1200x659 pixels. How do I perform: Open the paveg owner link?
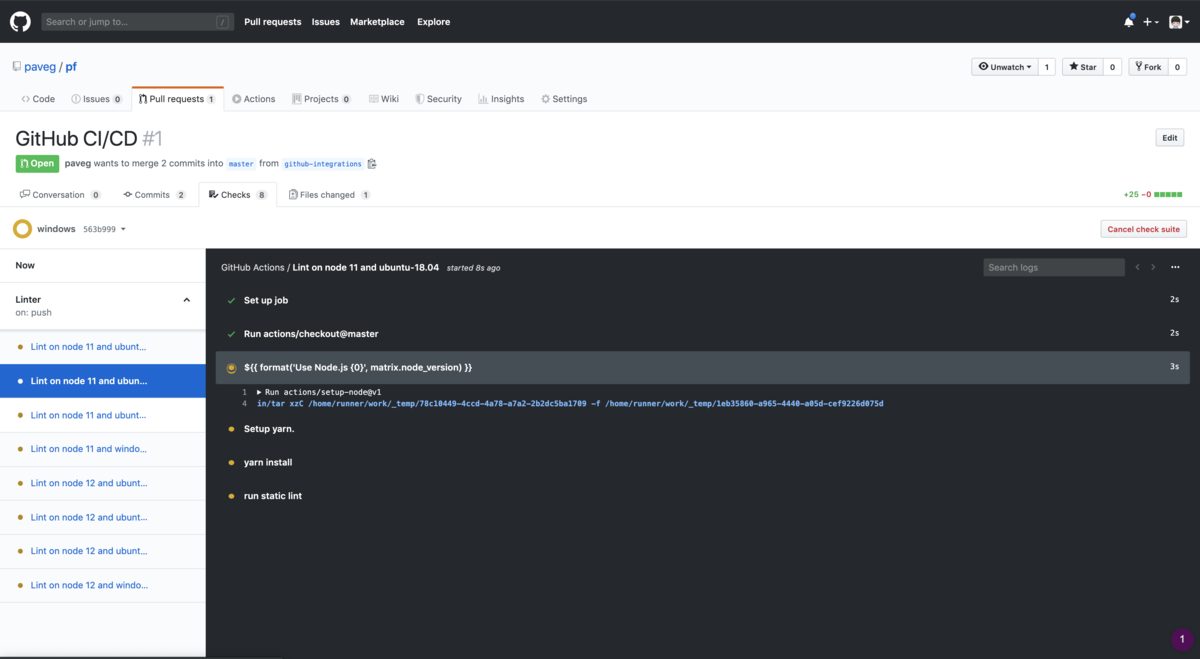point(40,67)
